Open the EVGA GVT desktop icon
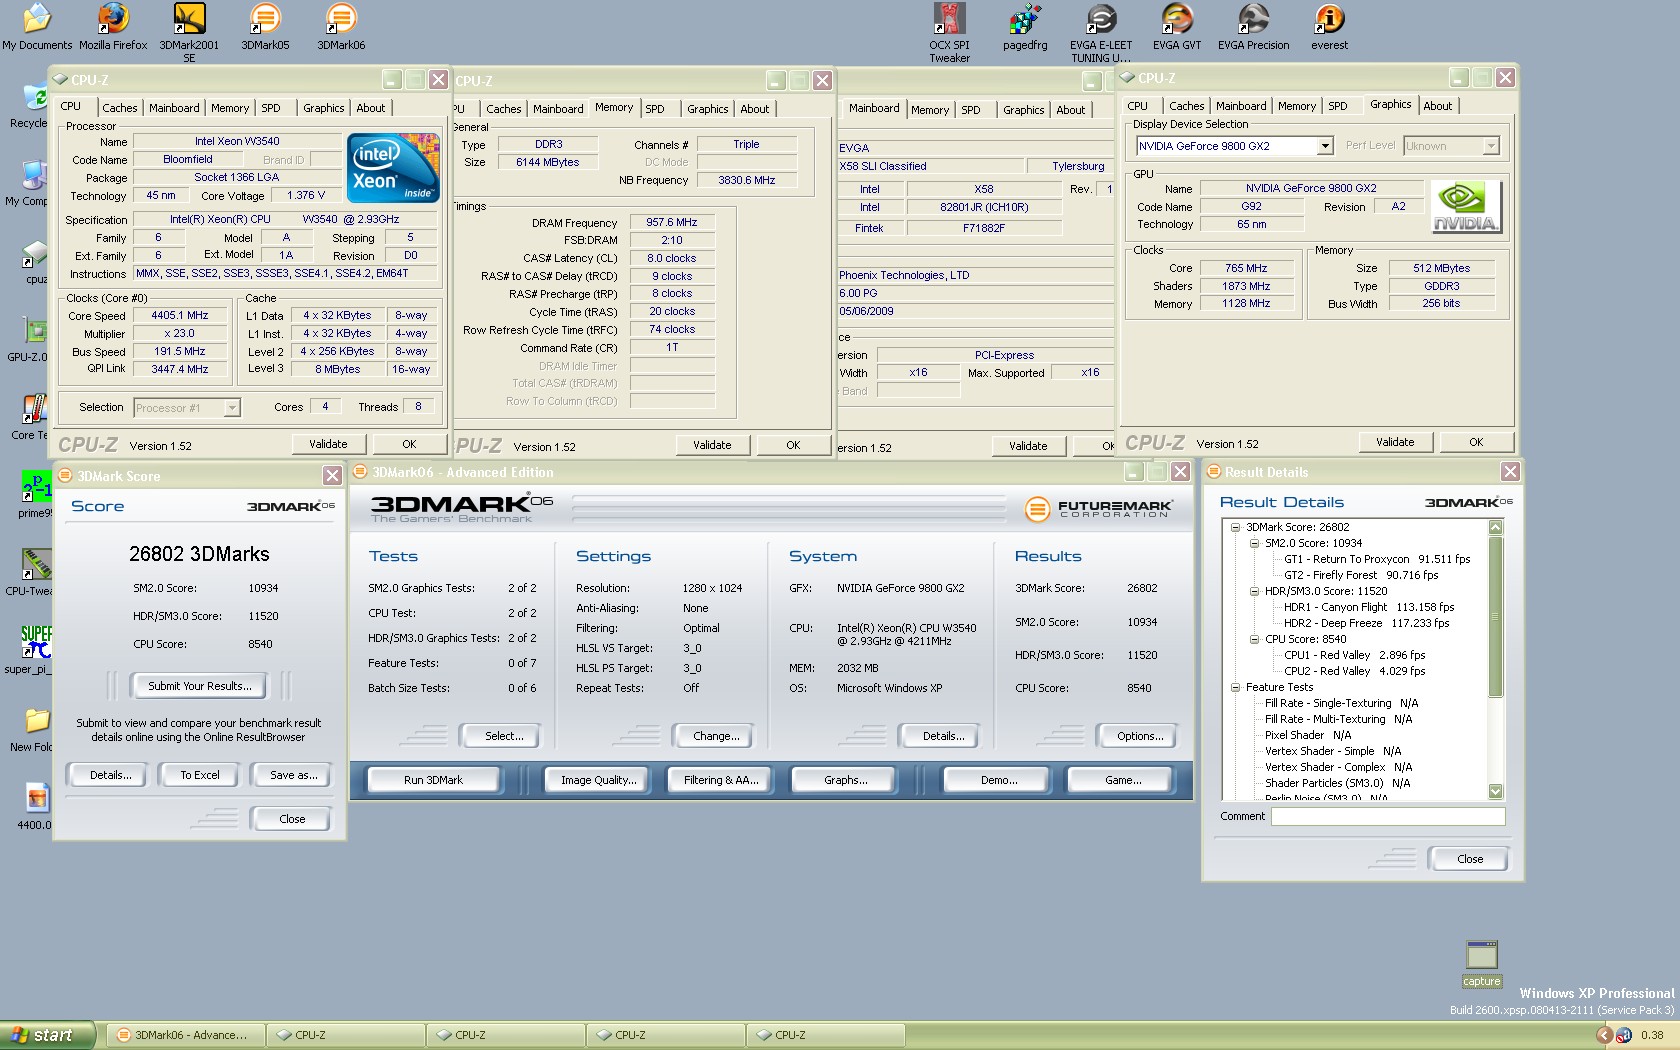Image resolution: width=1680 pixels, height=1050 pixels. pos(1177,27)
